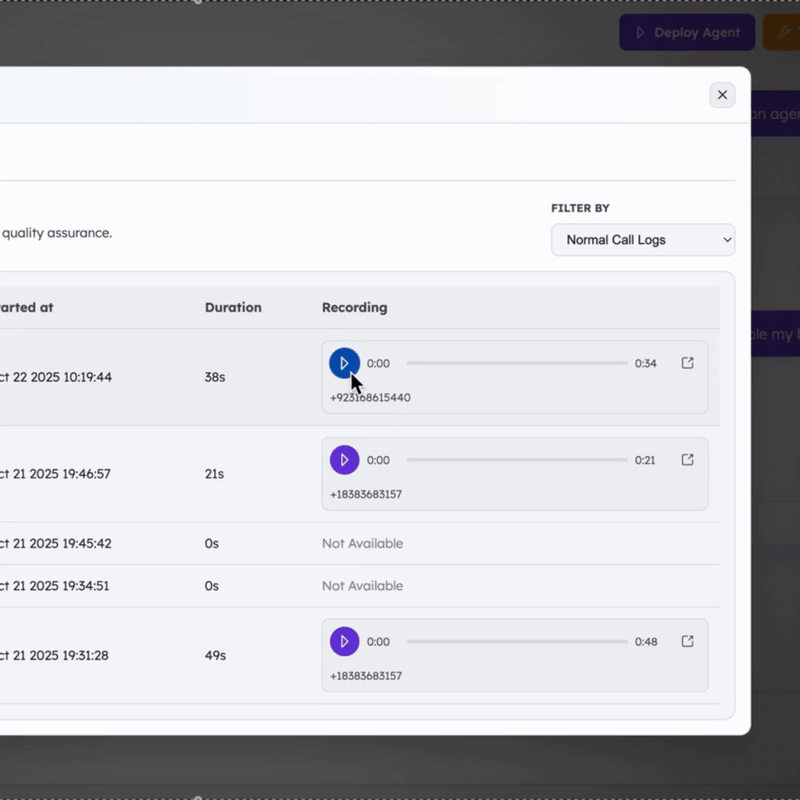
Task: Expand the Normal Call Logs filter dropdown
Action: pos(642,240)
